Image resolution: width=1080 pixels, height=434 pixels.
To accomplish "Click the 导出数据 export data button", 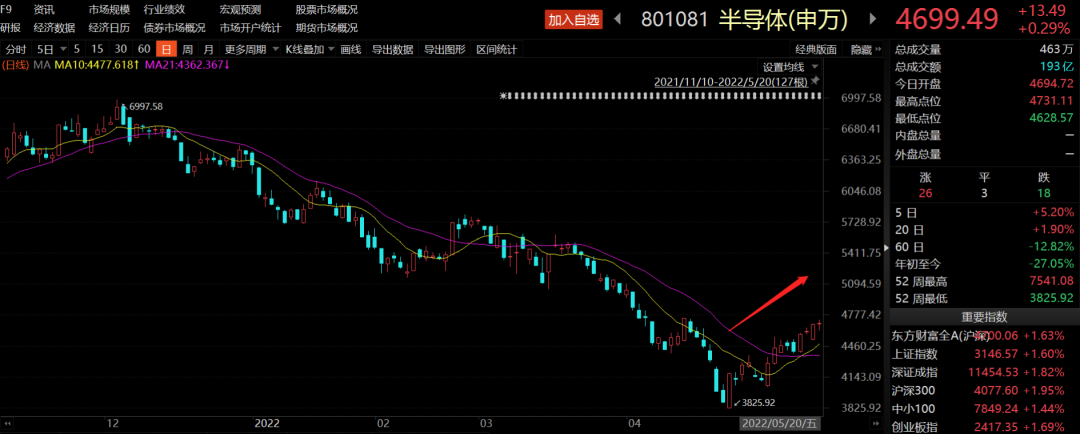I will pos(393,50).
